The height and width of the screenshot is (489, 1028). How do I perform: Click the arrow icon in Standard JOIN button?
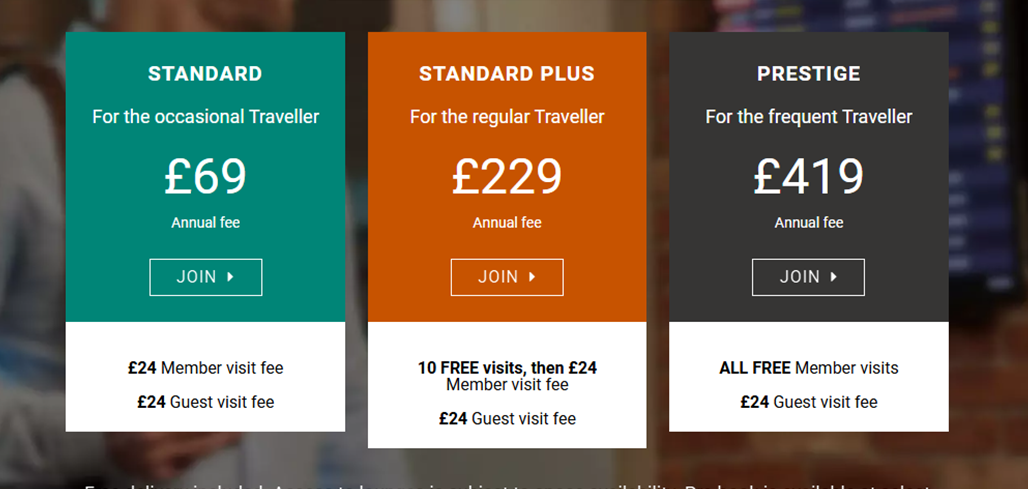pos(231,277)
